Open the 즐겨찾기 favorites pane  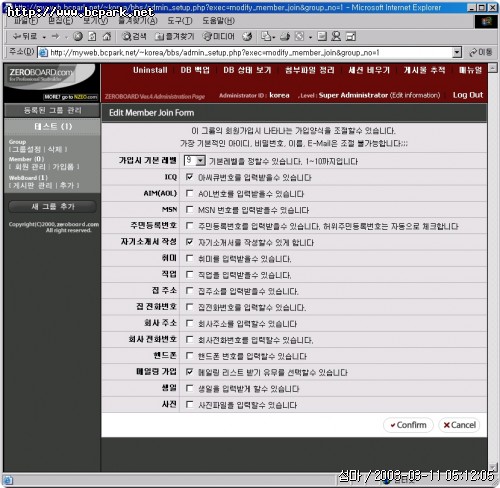(x=174, y=36)
